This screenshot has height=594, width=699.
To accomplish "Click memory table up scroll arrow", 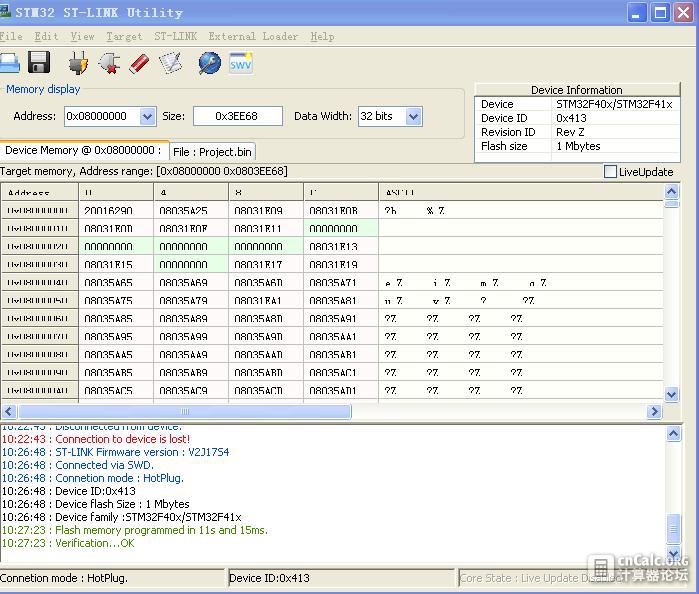I will coord(671,192).
